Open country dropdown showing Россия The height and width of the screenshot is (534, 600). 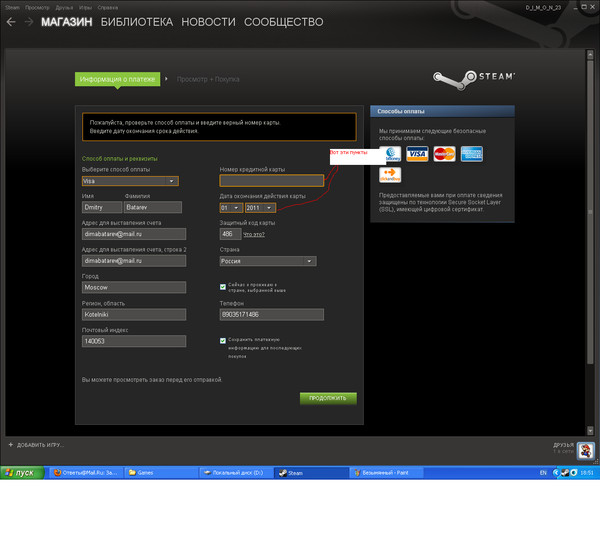[x=268, y=261]
